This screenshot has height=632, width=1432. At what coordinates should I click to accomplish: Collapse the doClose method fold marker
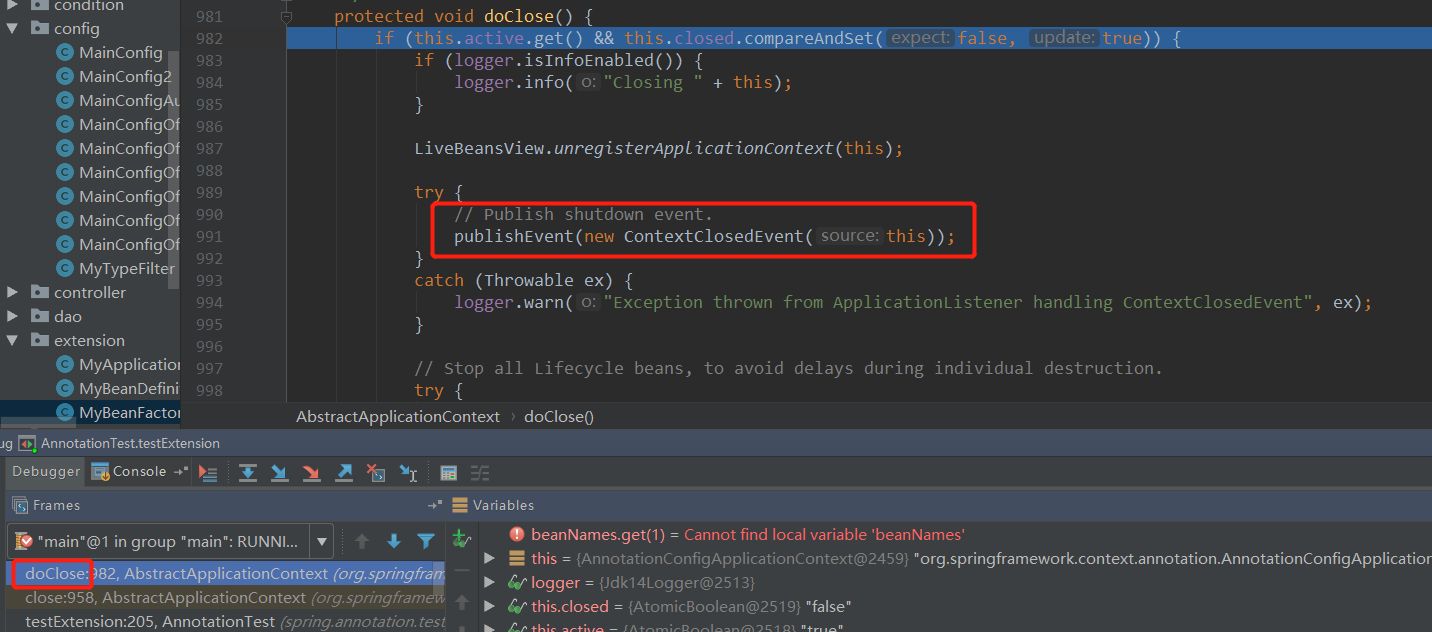286,17
